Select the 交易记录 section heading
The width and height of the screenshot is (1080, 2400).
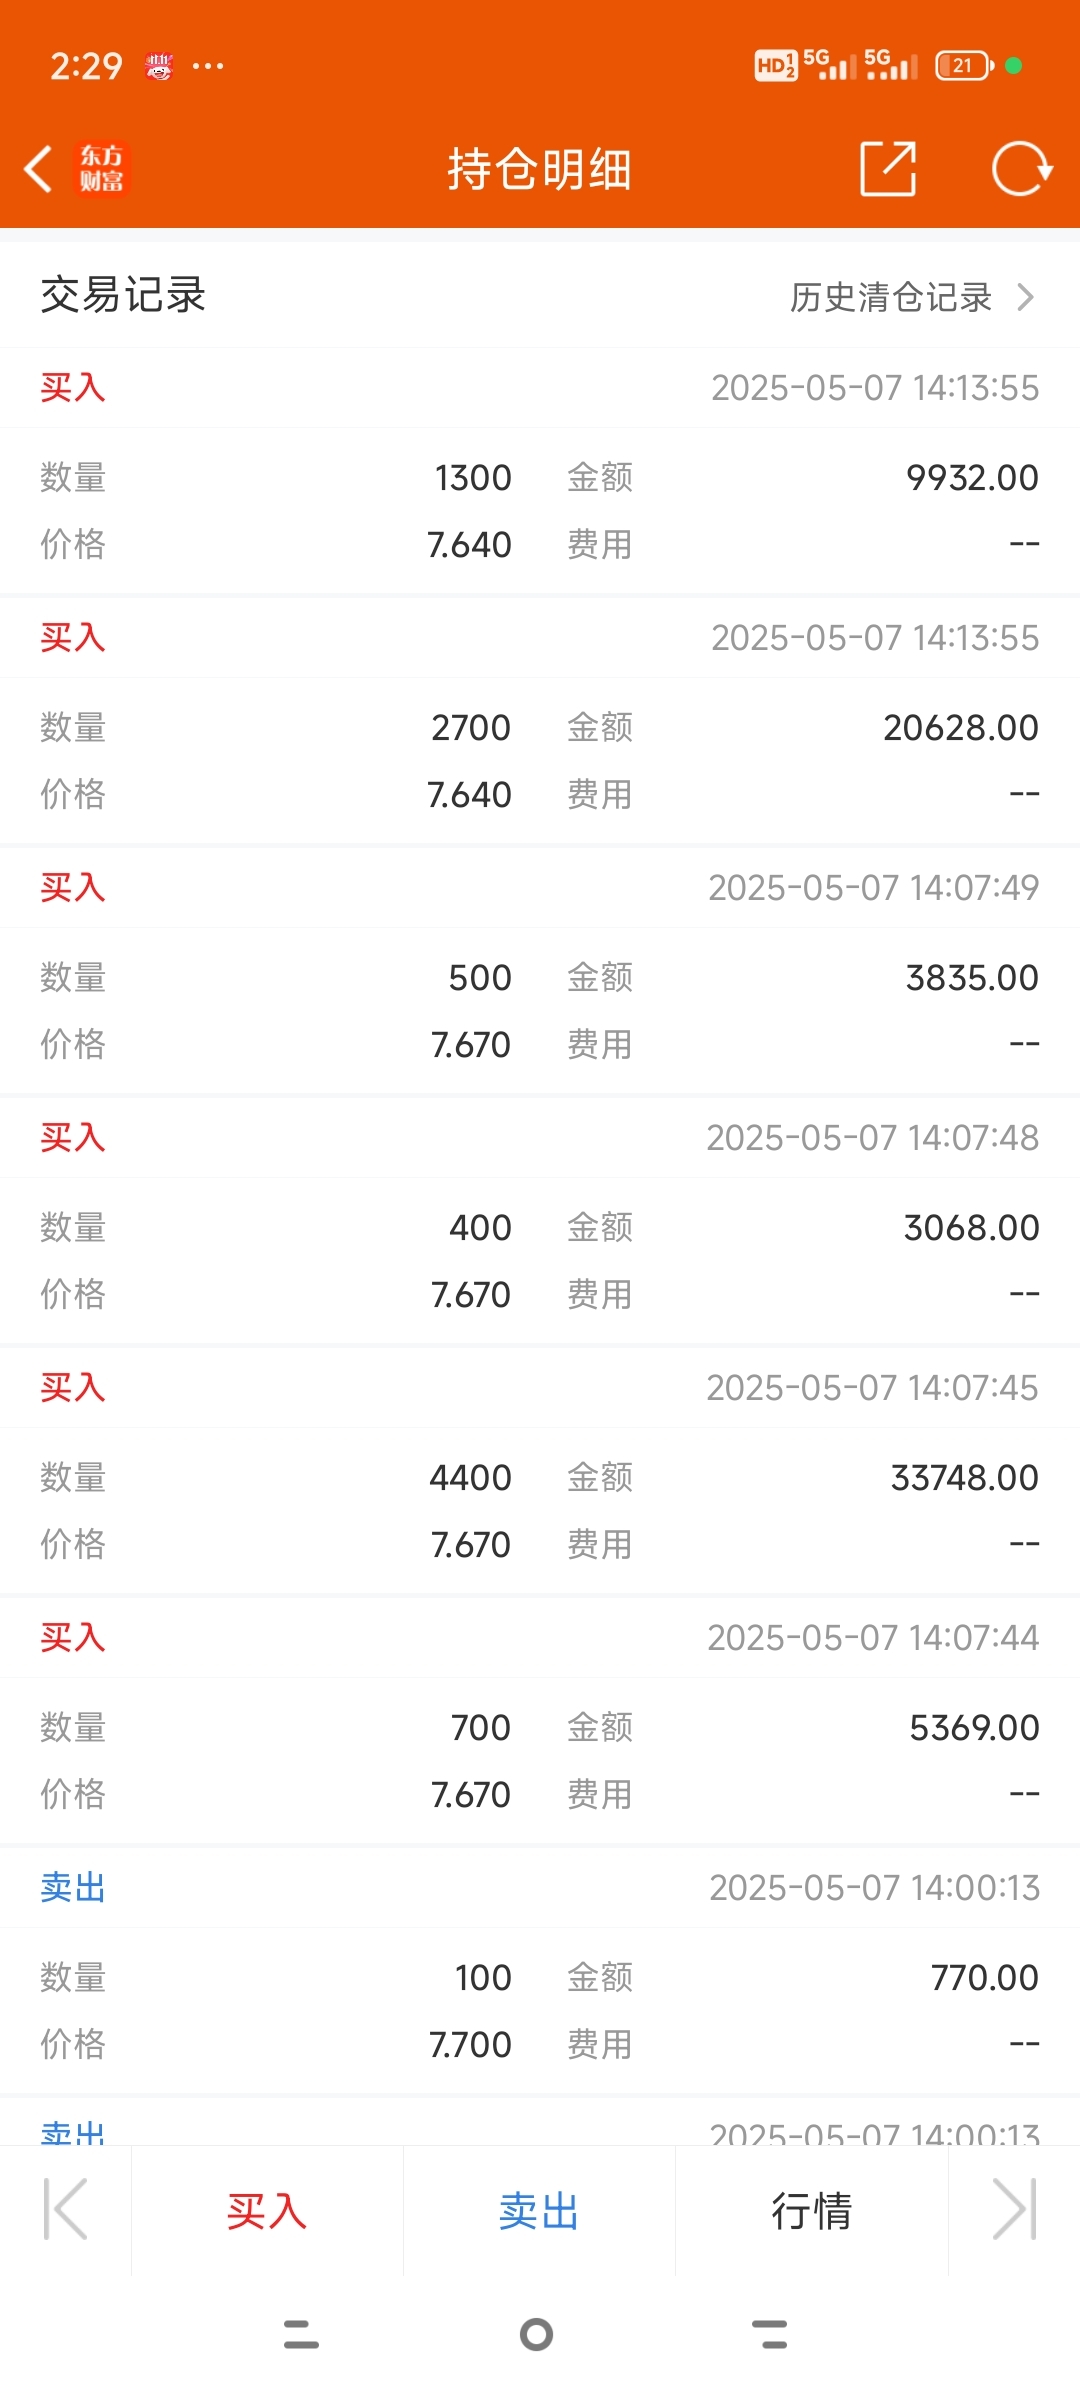(x=123, y=295)
